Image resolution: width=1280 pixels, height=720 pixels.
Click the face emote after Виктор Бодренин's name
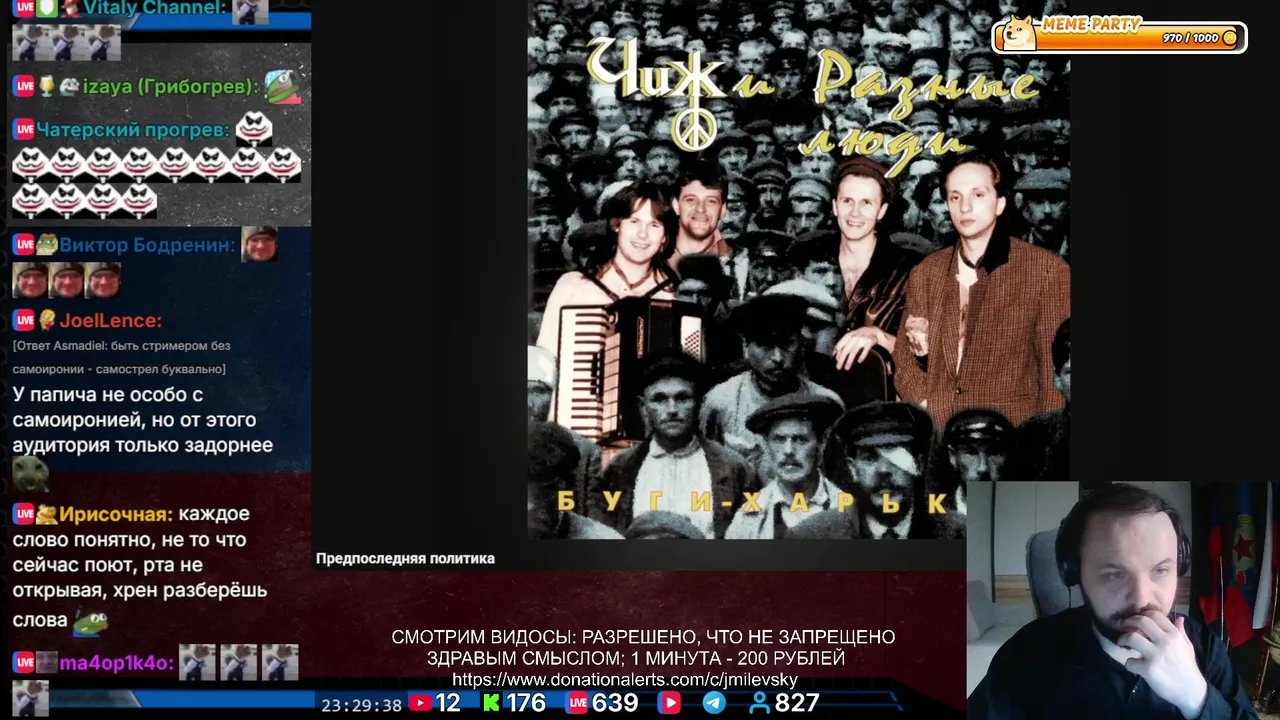(260, 243)
